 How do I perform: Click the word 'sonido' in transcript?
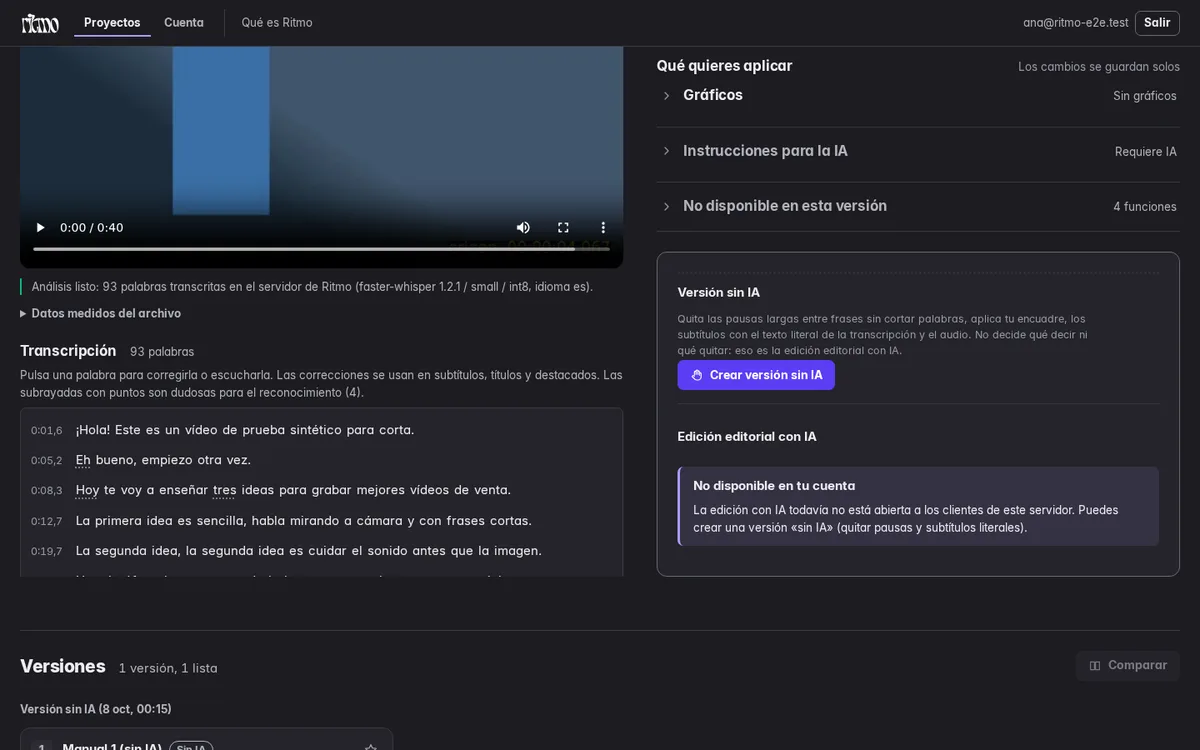(388, 551)
